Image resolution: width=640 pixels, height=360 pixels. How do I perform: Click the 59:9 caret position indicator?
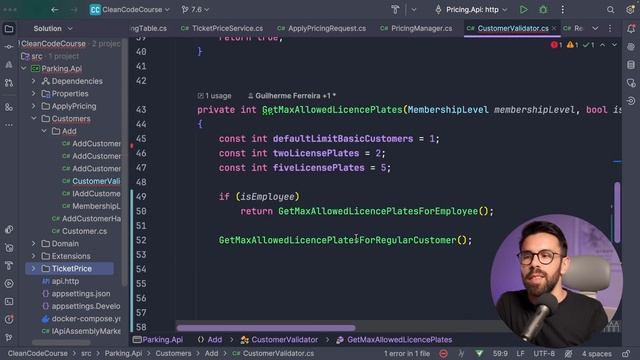(x=500, y=353)
